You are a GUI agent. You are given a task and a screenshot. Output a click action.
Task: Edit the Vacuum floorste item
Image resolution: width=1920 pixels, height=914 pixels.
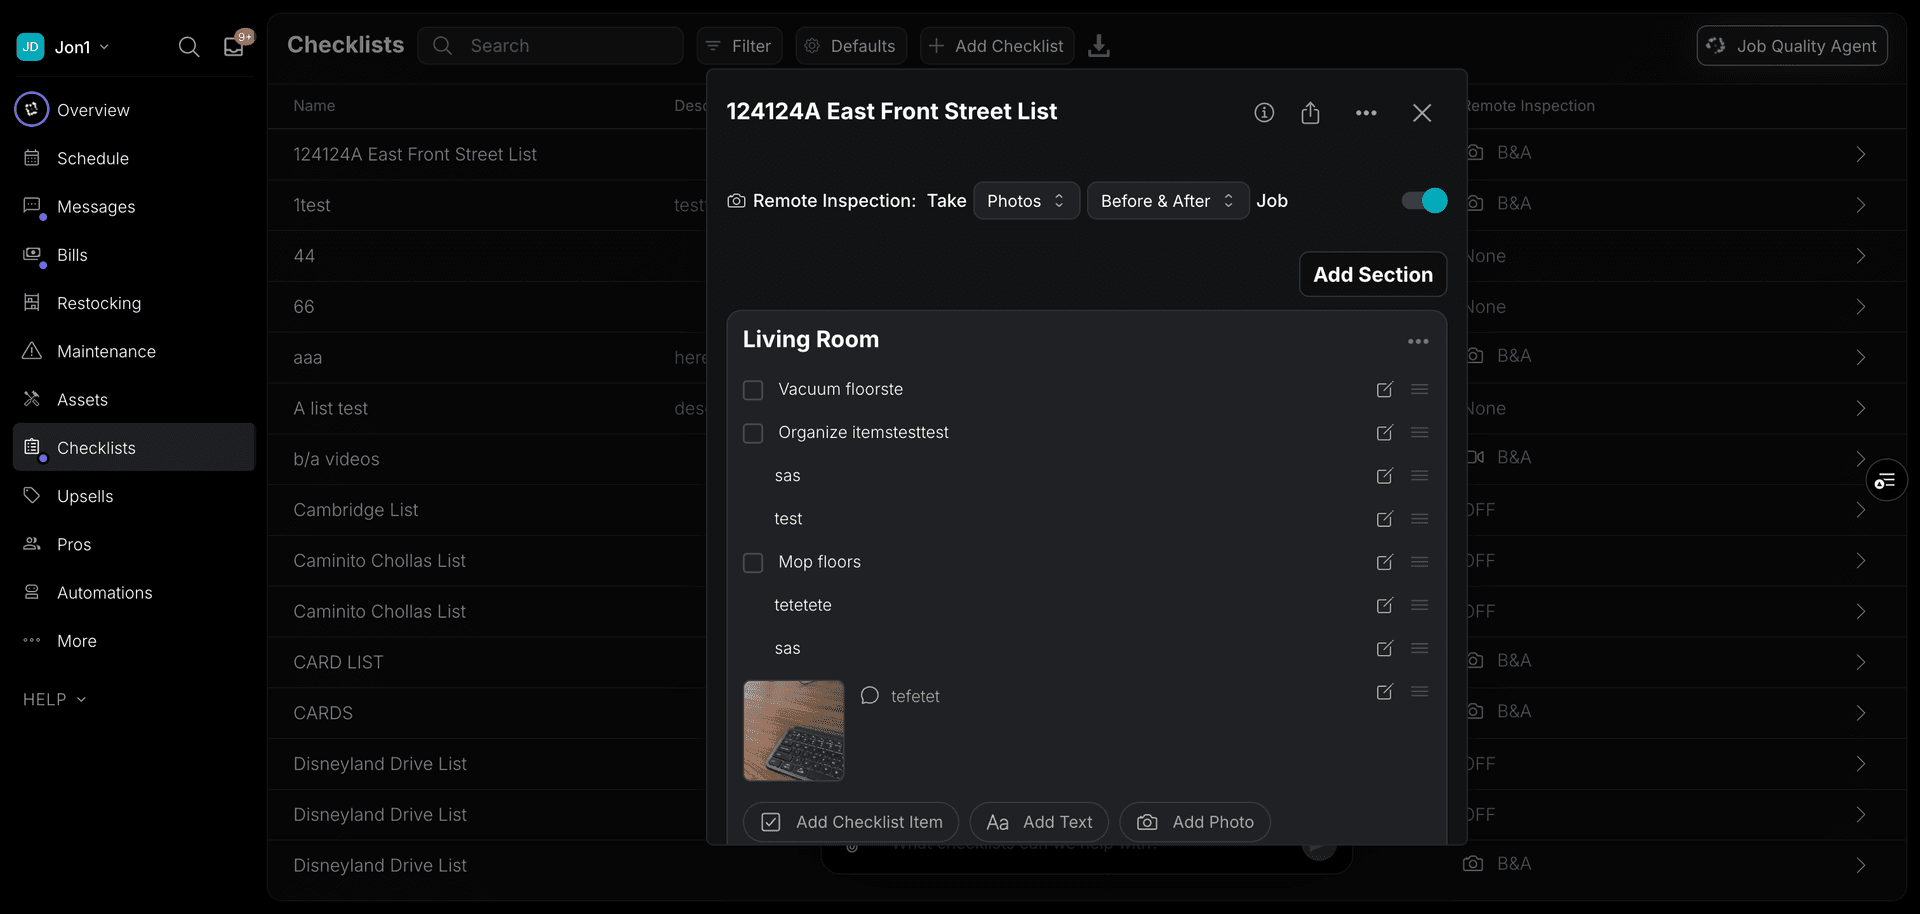tap(1384, 390)
